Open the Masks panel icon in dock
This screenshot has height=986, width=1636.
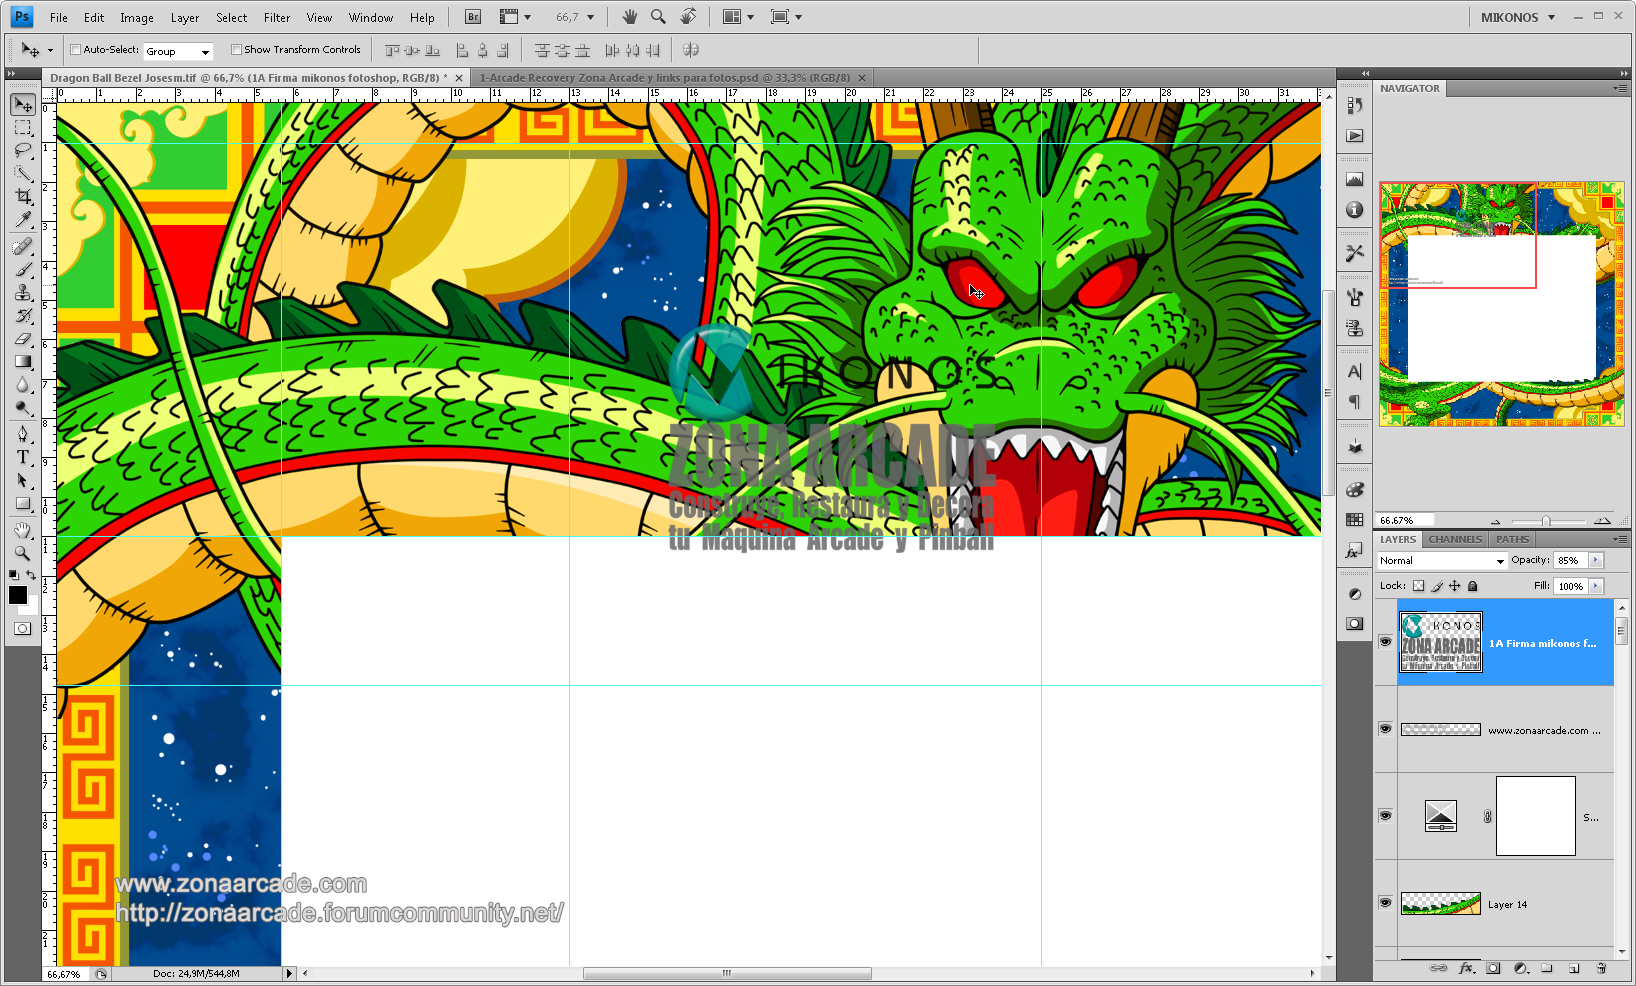[x=1355, y=624]
